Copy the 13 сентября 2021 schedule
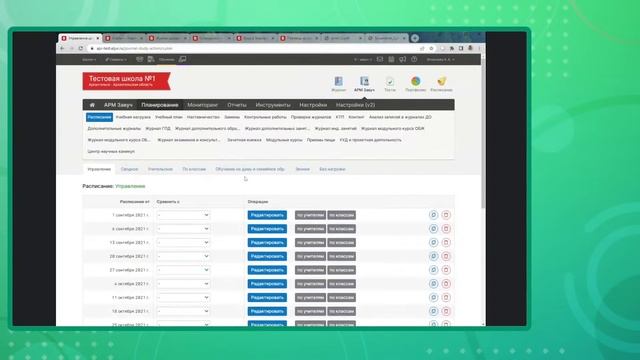Screen dimensions: 640x360 coord(433,242)
